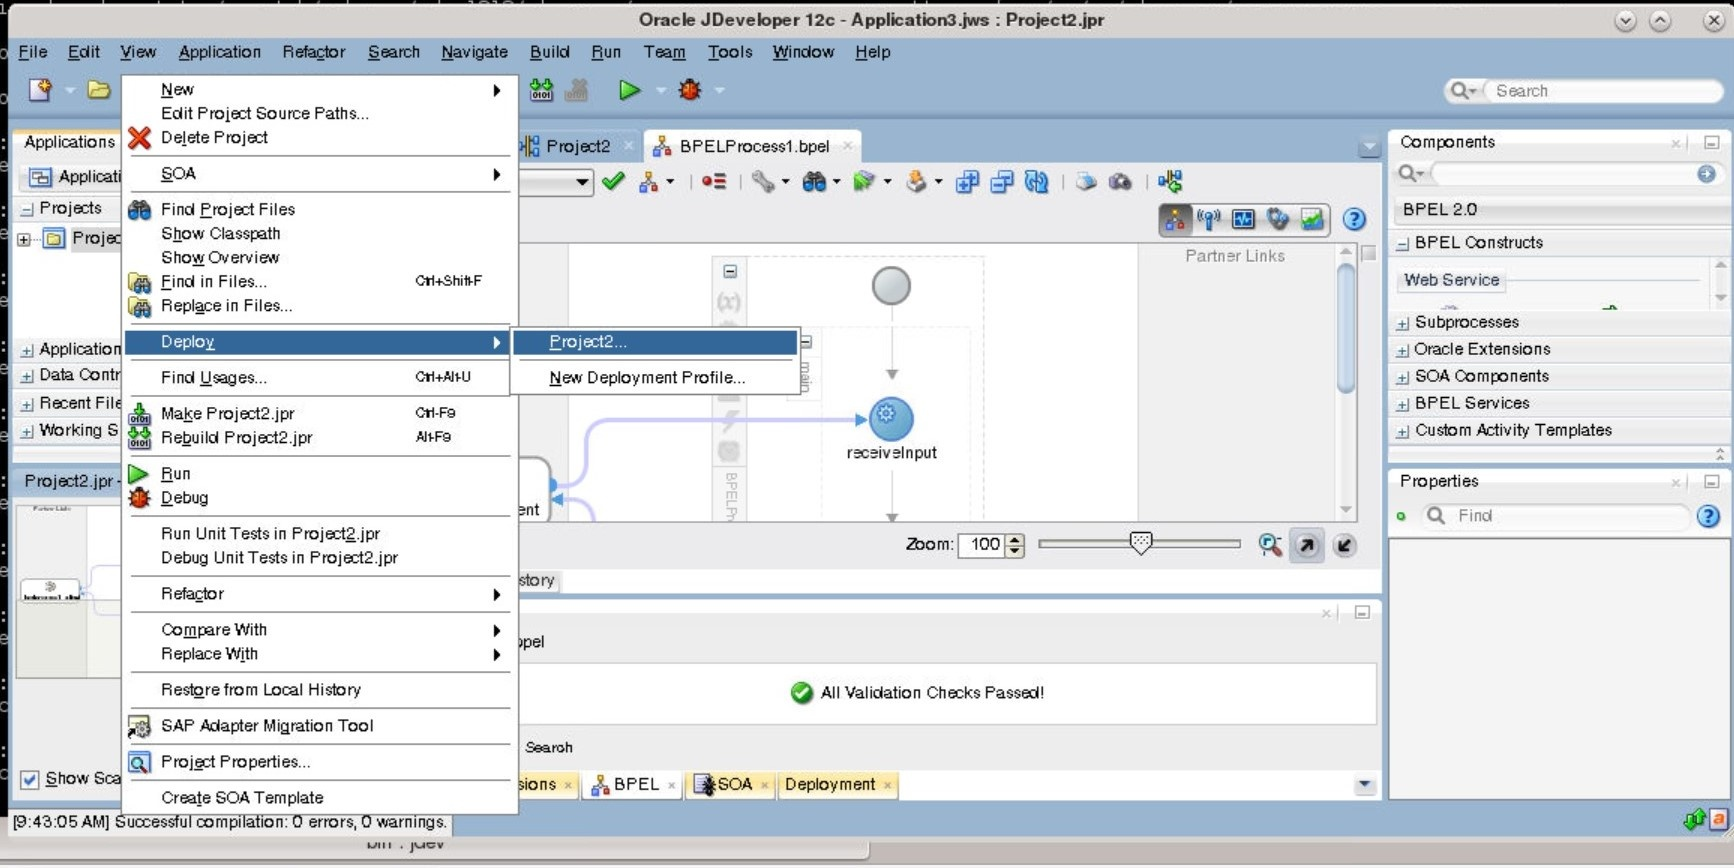1734x868 pixels.
Task: Open the dropdown arrow next to Run button
Action: tap(660, 91)
